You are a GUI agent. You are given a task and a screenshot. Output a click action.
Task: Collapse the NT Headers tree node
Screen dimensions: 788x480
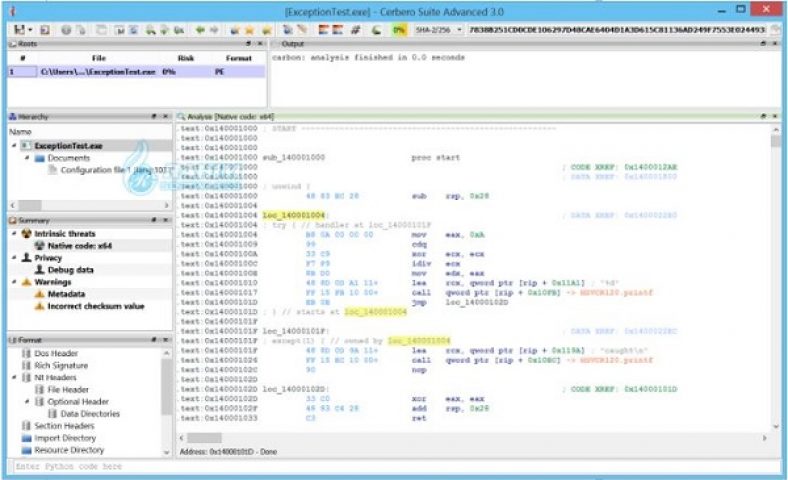(x=14, y=378)
